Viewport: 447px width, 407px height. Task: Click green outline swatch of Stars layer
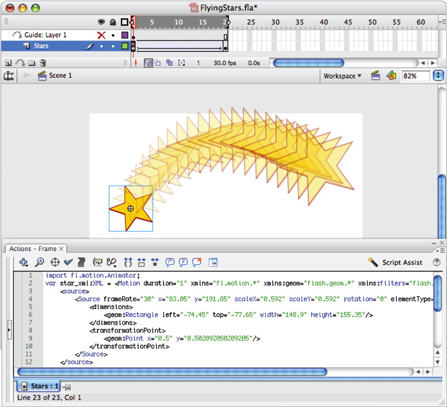125,46
